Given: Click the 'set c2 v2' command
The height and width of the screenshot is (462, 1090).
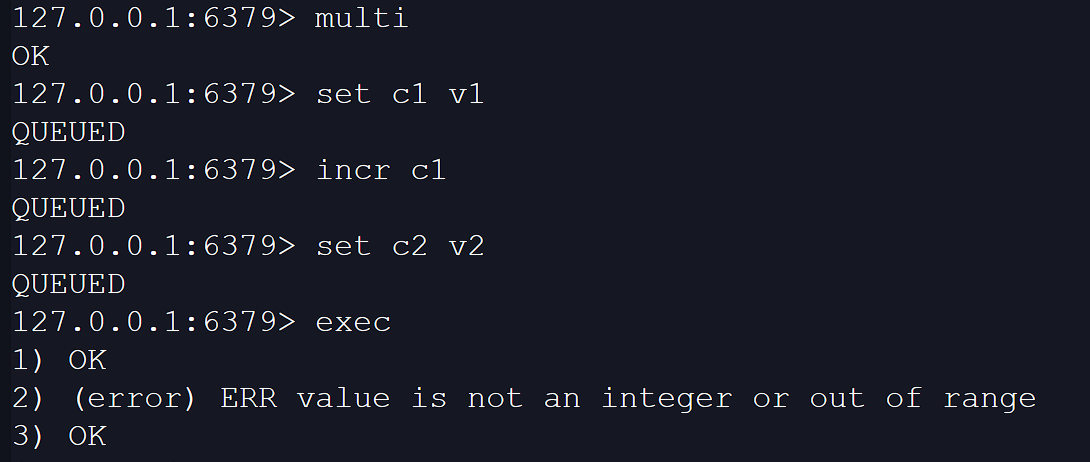Looking at the screenshot, I should point(399,246).
